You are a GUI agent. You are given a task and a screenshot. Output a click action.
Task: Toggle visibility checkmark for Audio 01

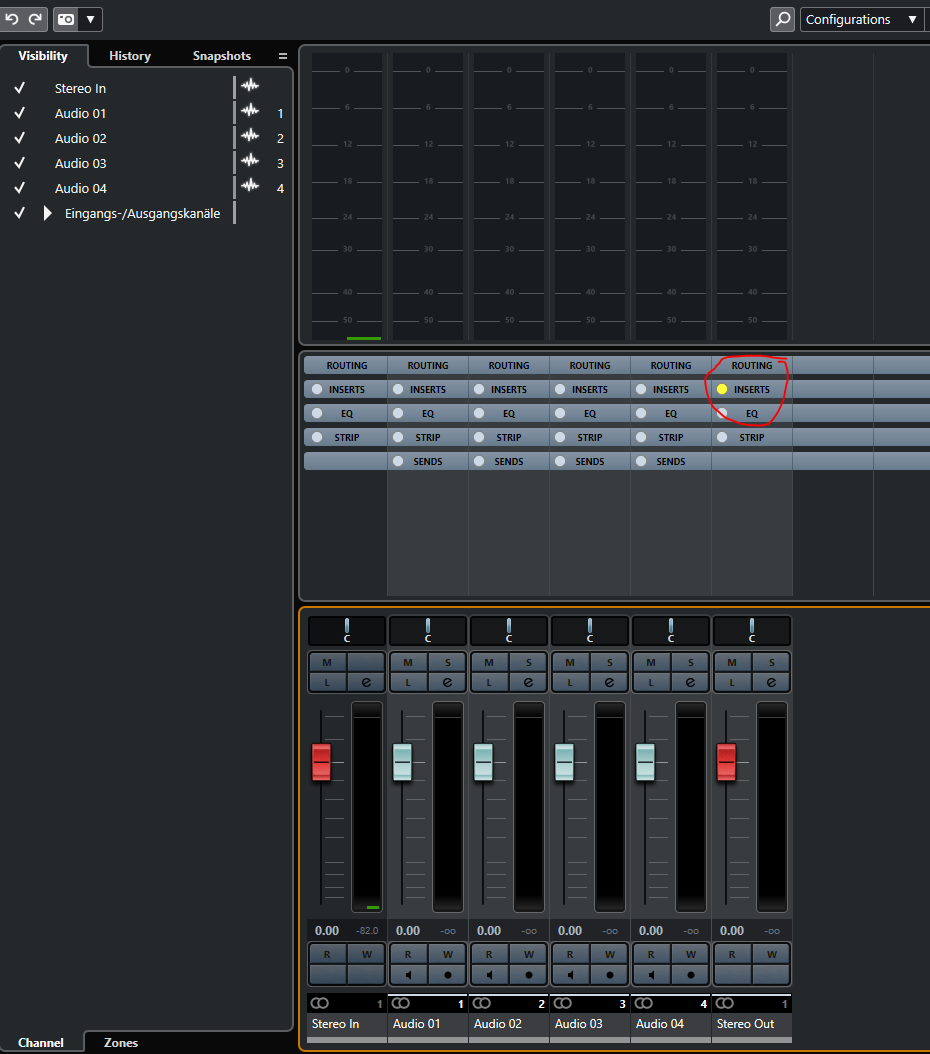(19, 113)
